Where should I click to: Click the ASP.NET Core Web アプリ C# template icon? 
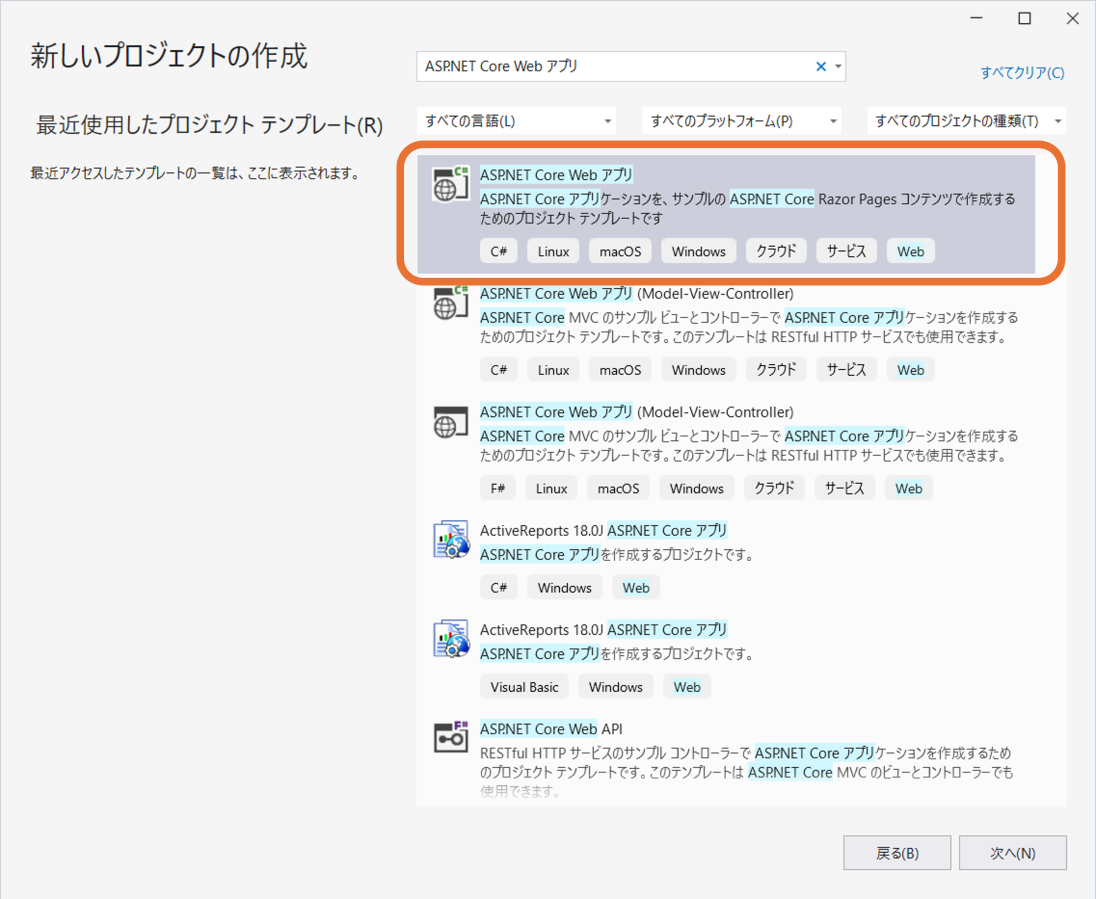450,185
